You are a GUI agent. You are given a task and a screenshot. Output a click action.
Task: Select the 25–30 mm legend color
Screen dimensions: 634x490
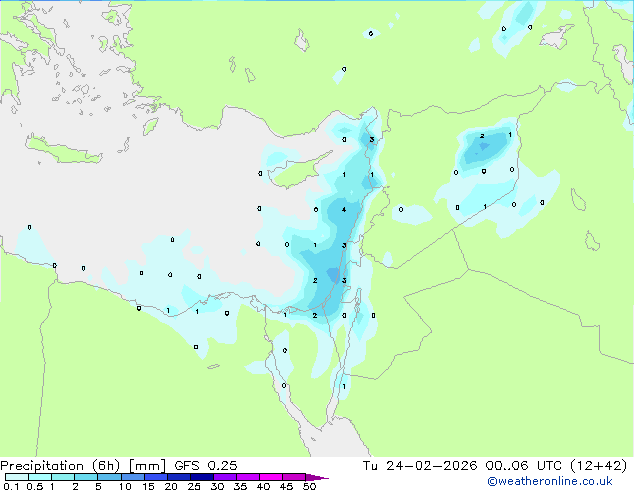201,477
